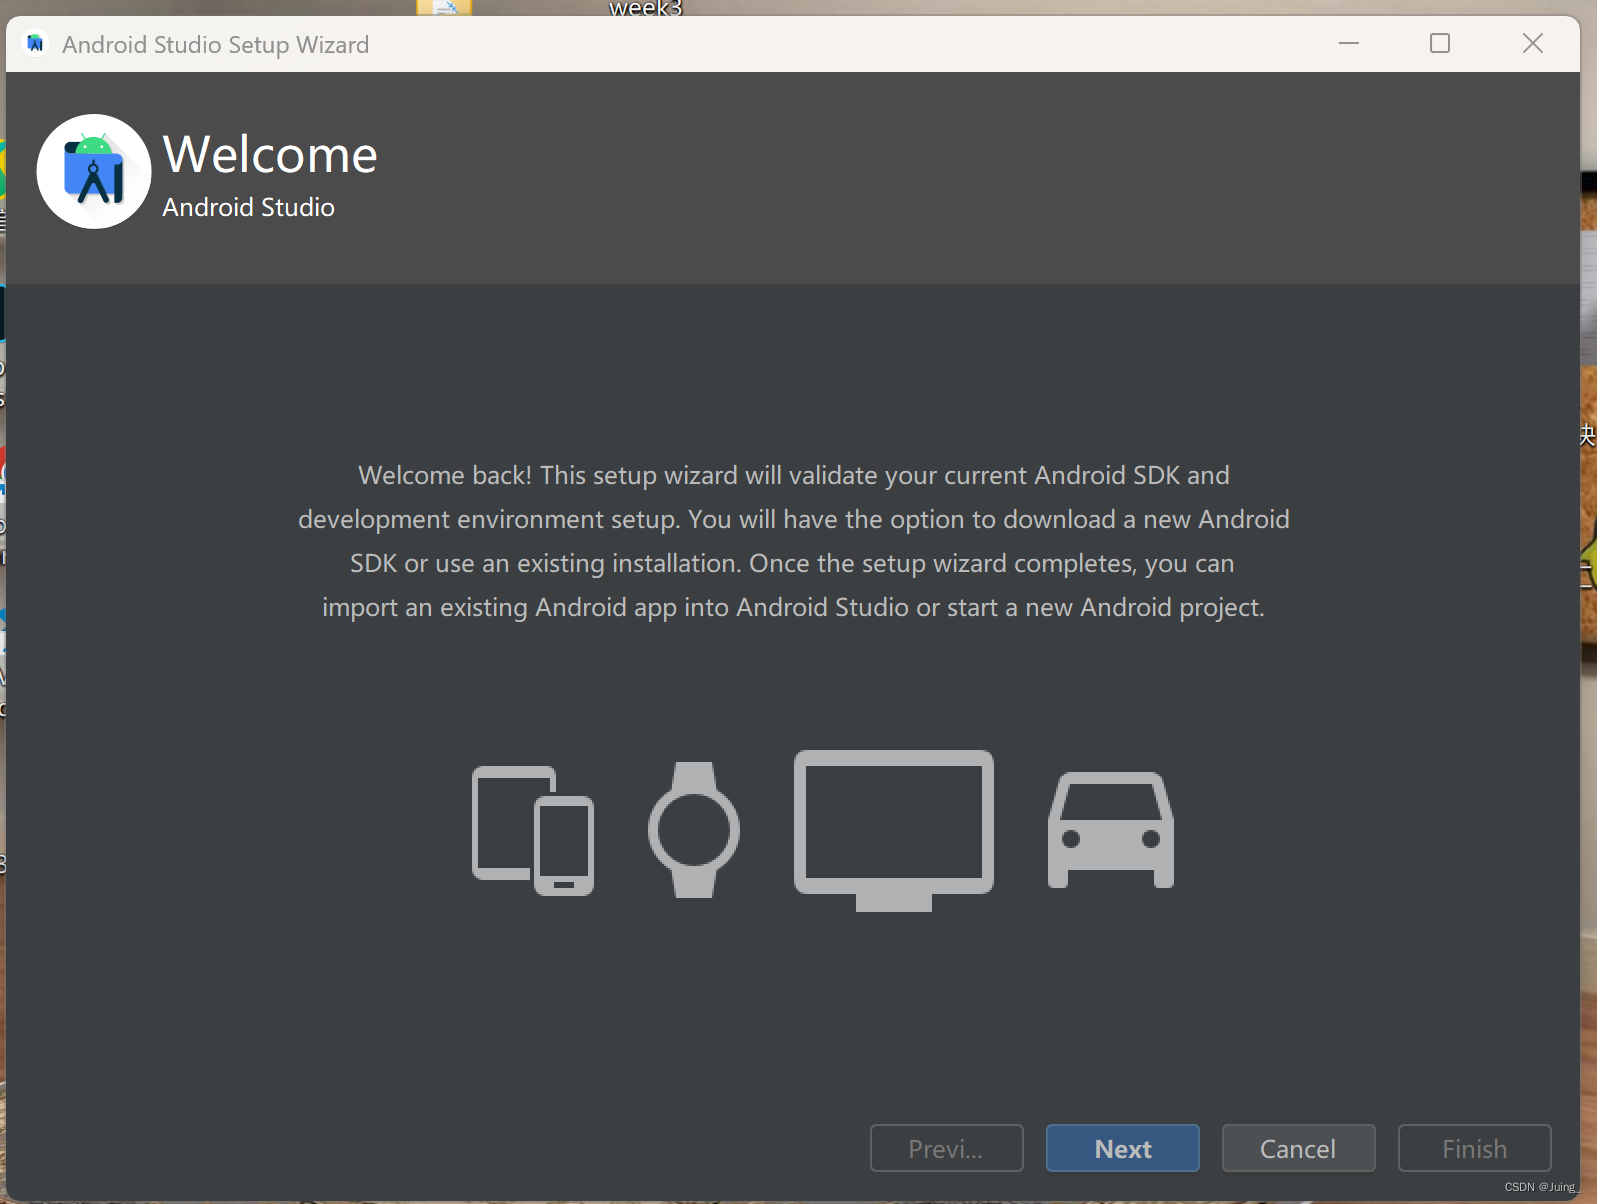This screenshot has width=1597, height=1204.
Task: Click the 'Welcome back!' description paragraph
Action: [794, 541]
